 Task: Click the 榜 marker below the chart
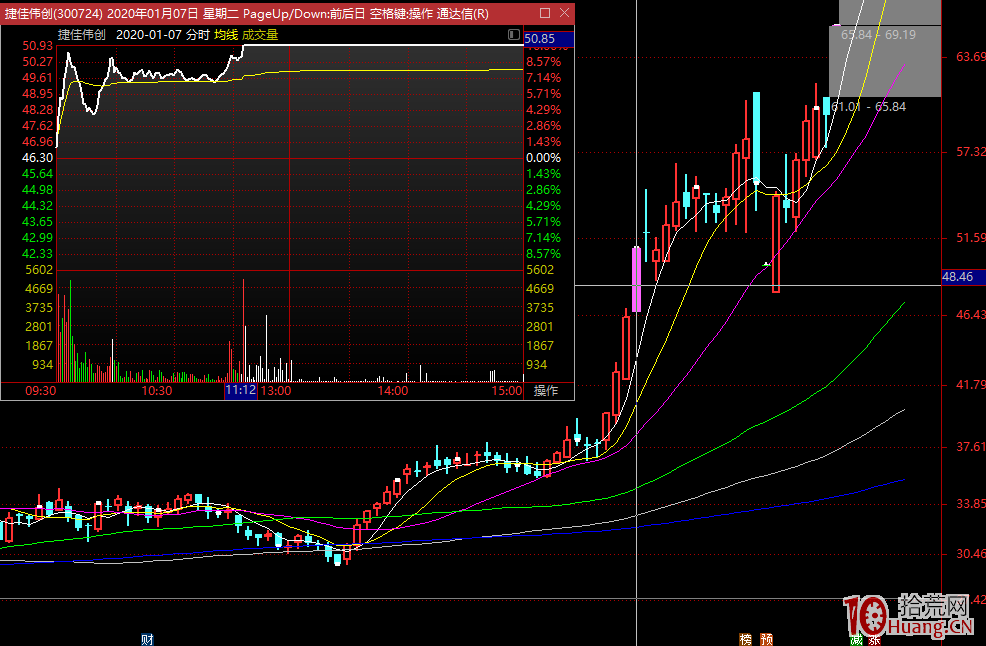(x=745, y=639)
